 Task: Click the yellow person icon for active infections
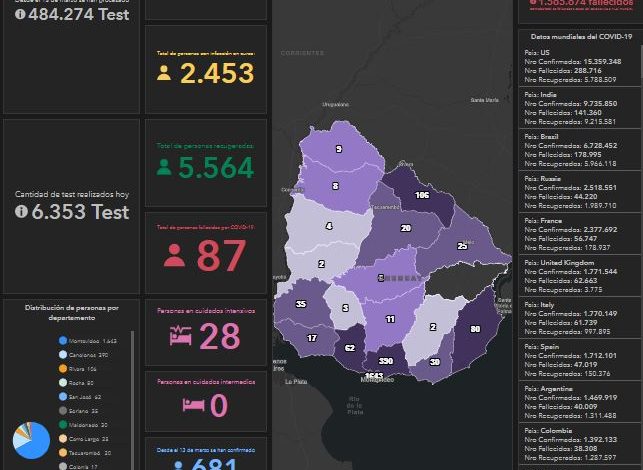coord(164,73)
